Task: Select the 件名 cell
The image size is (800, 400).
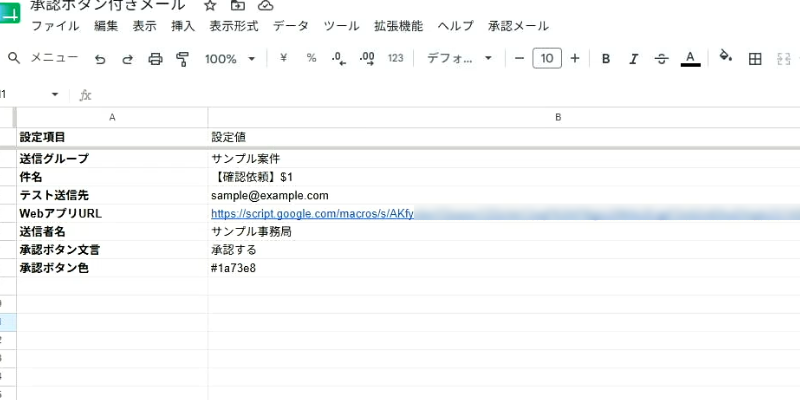Action: 112,177
